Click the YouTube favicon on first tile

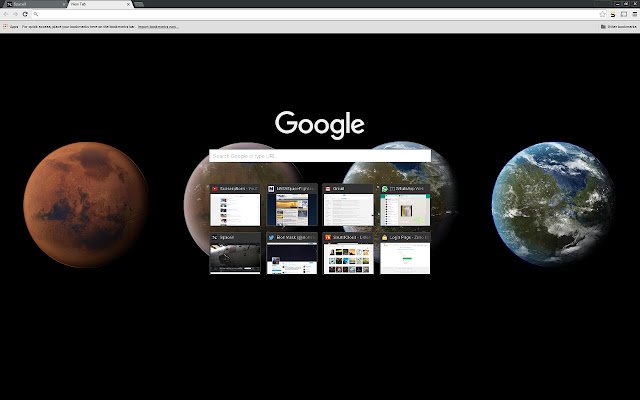[x=215, y=189]
